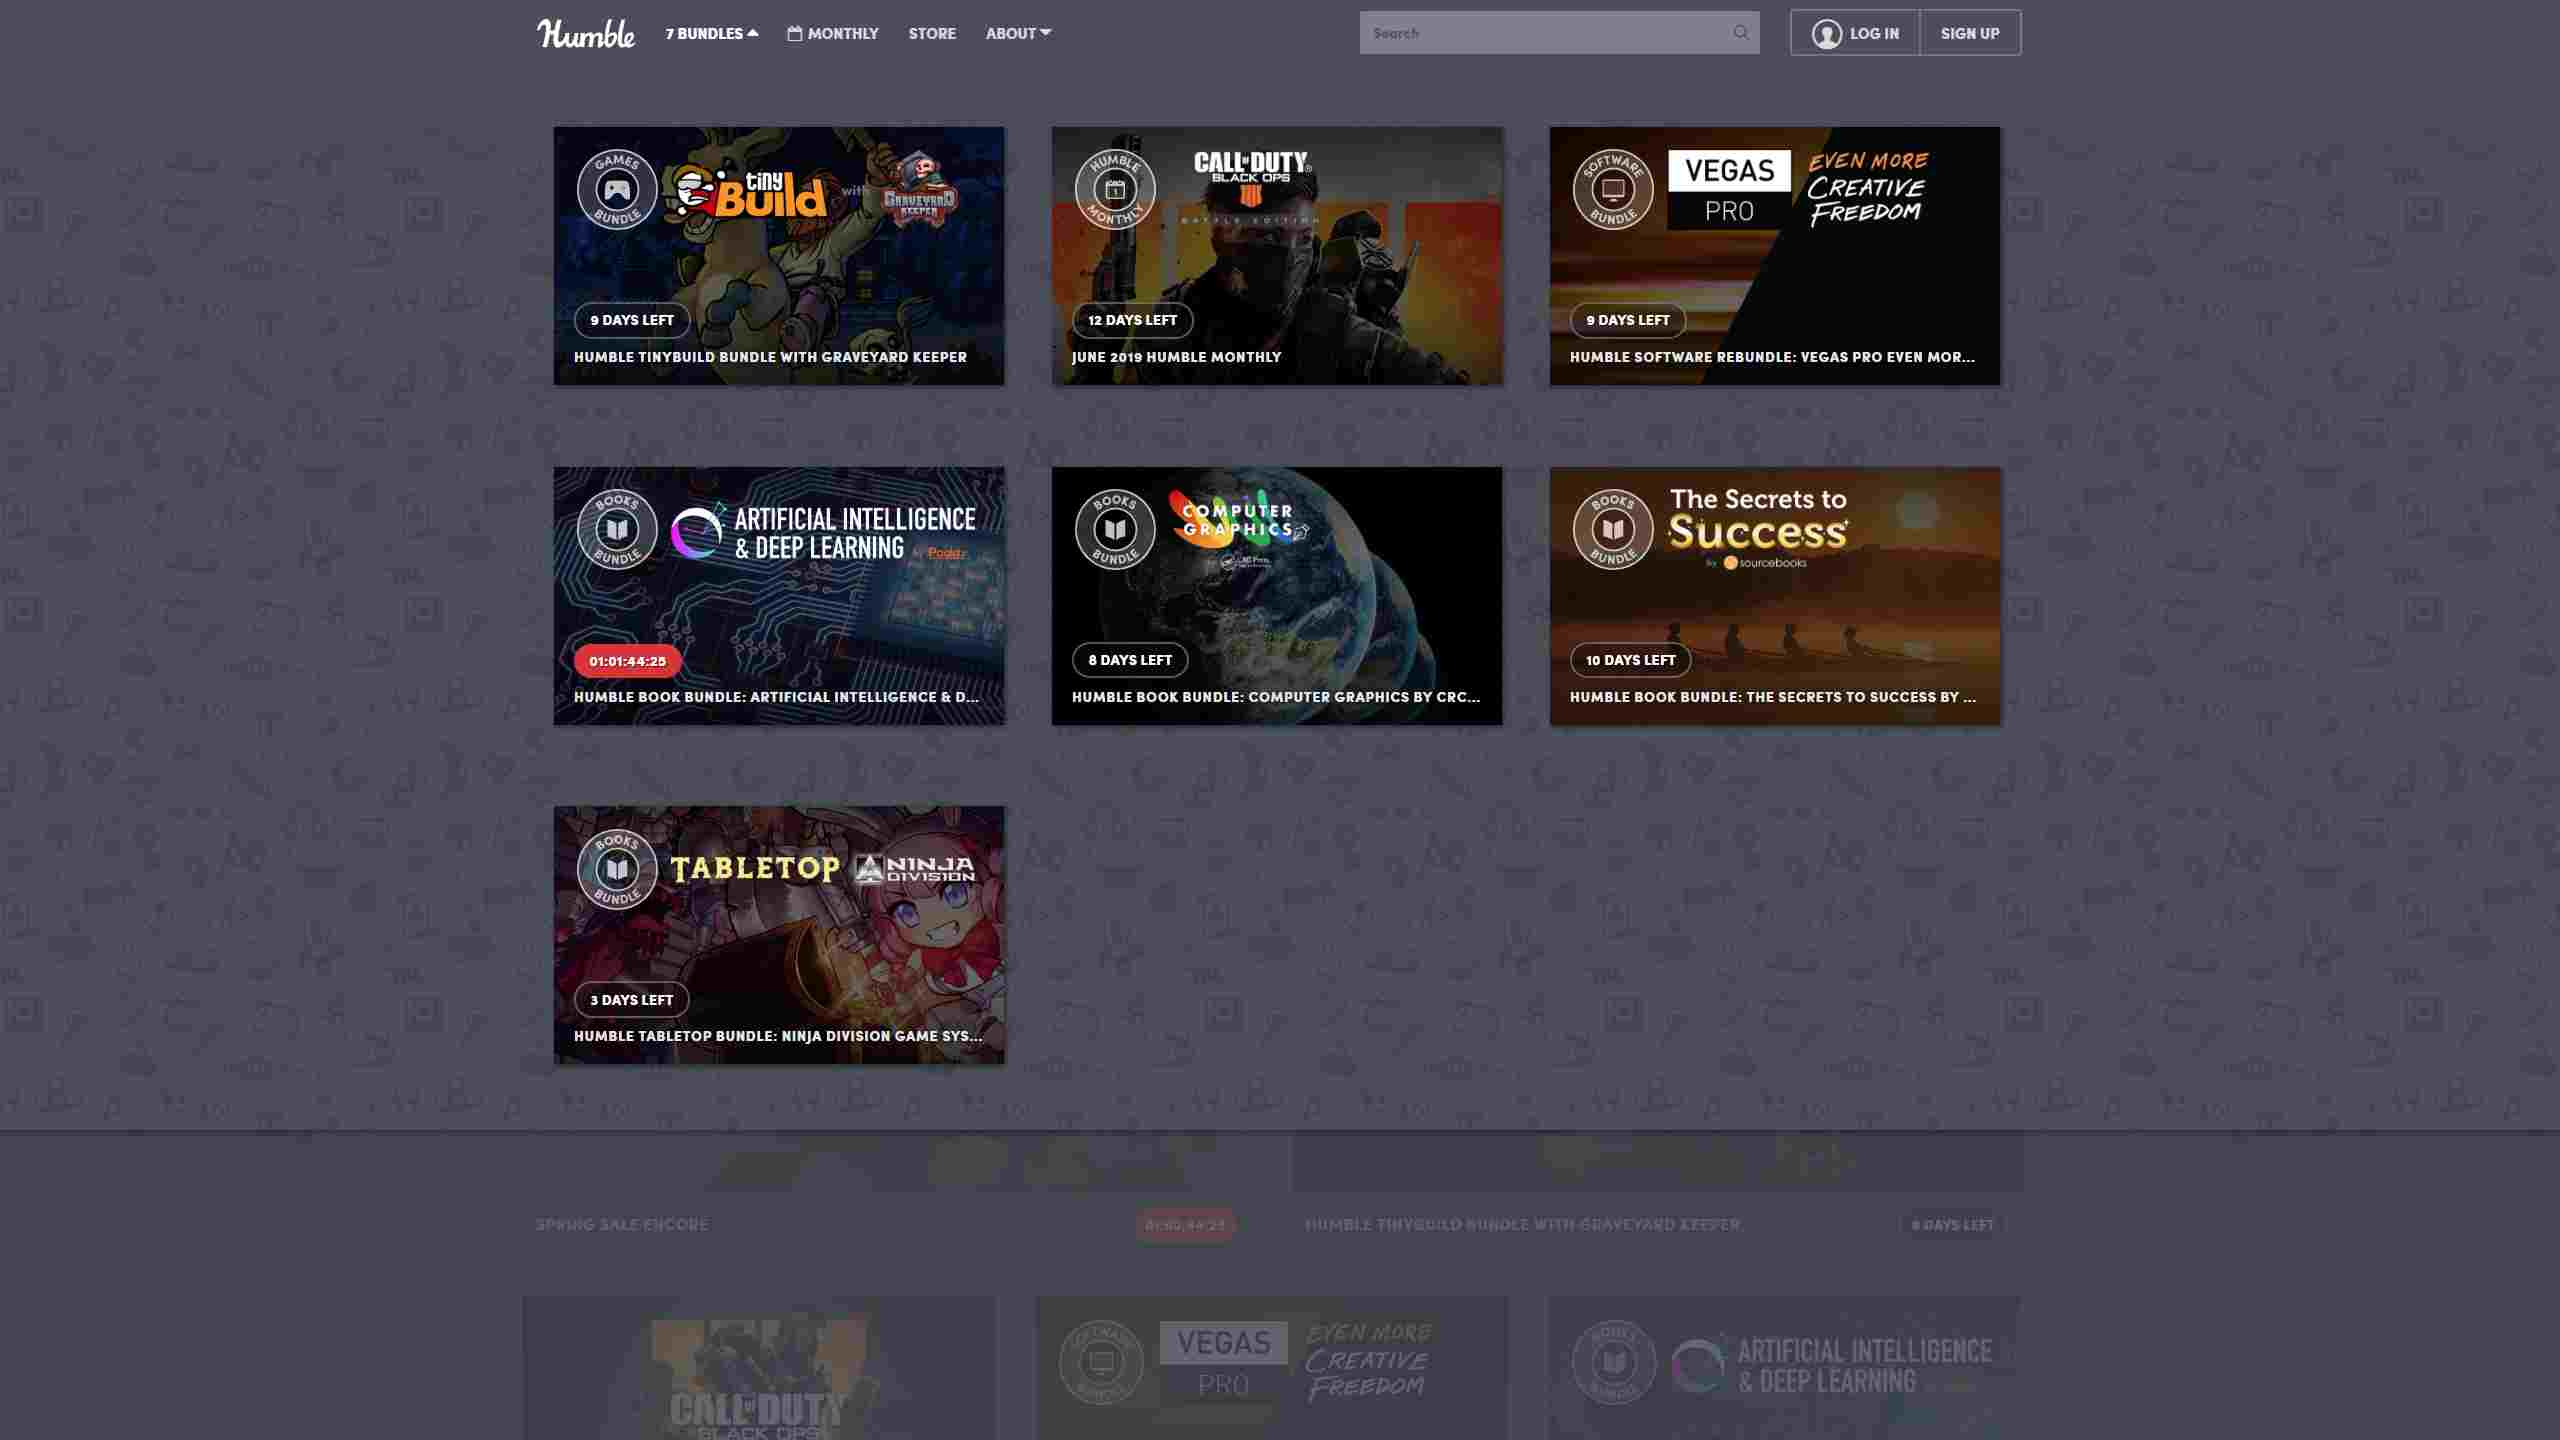The width and height of the screenshot is (2560, 1440).
Task: Collapse the 7 Bundles dropdown
Action: coord(712,33)
